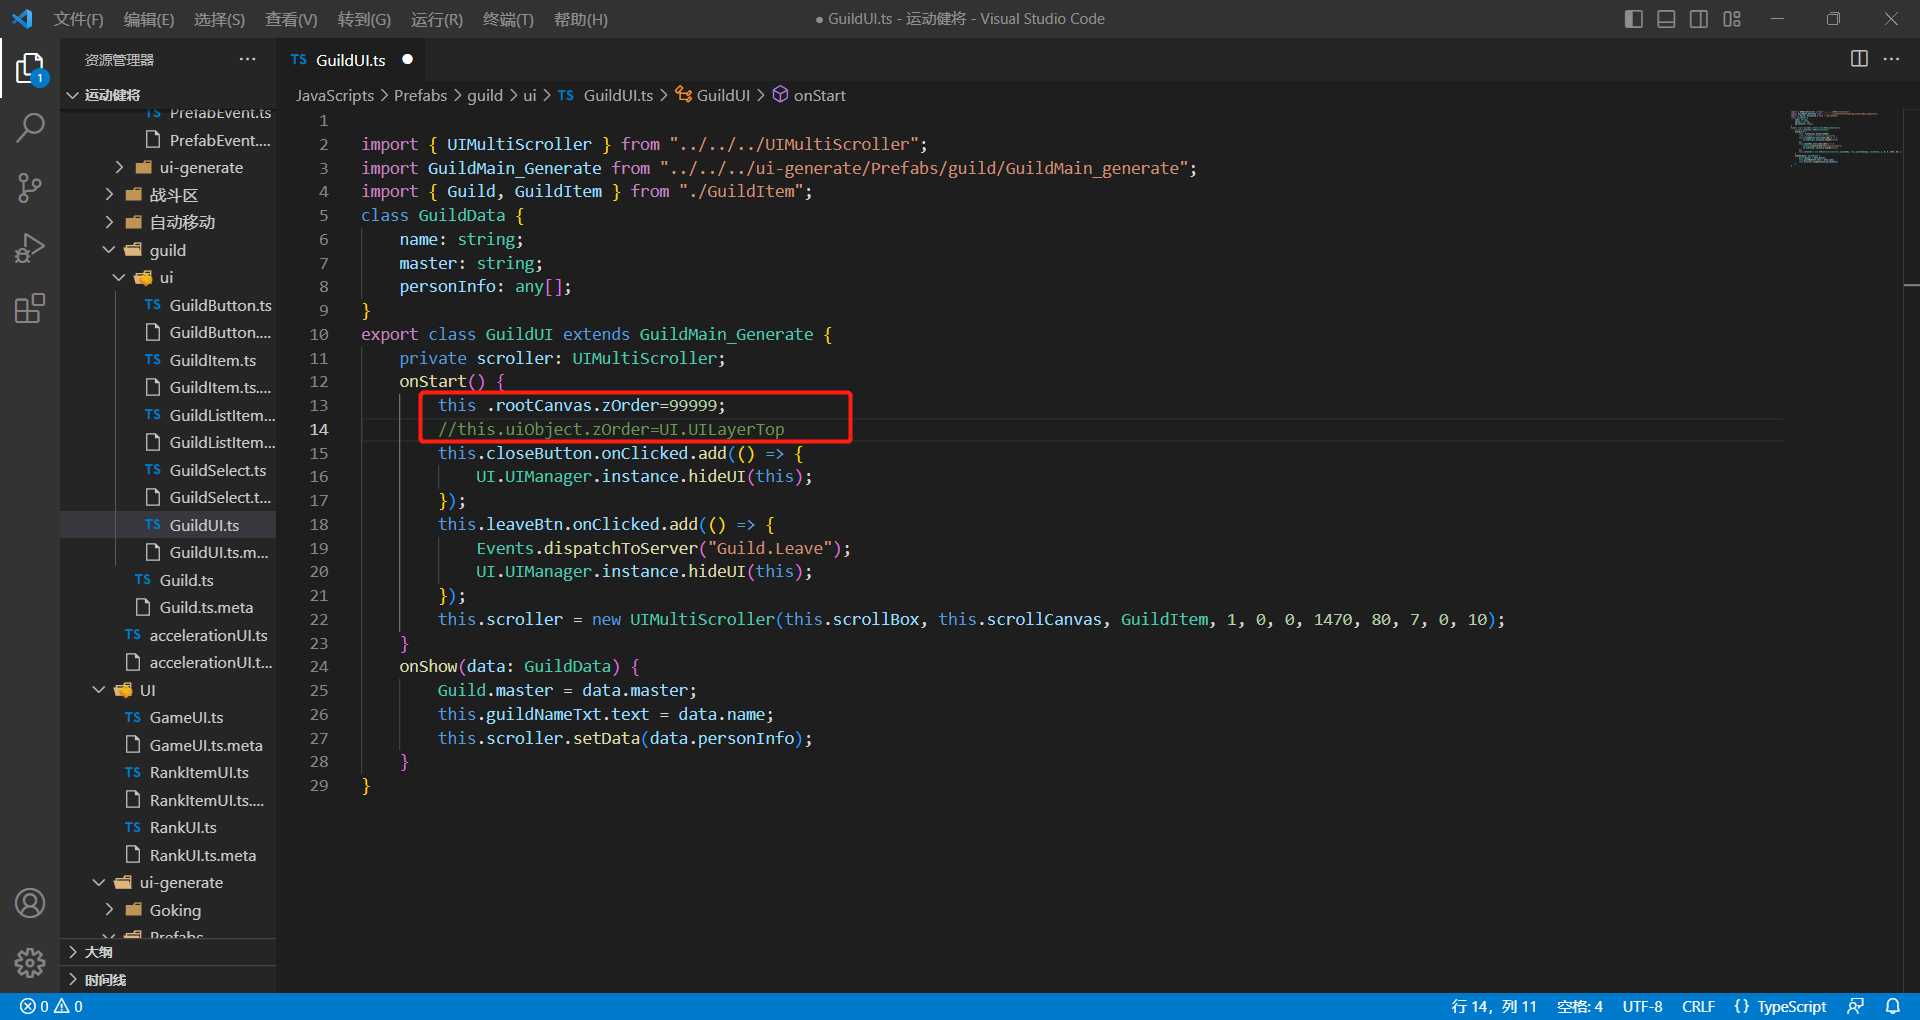Open the Search view icon
This screenshot has width=1920, height=1020.
click(x=30, y=127)
